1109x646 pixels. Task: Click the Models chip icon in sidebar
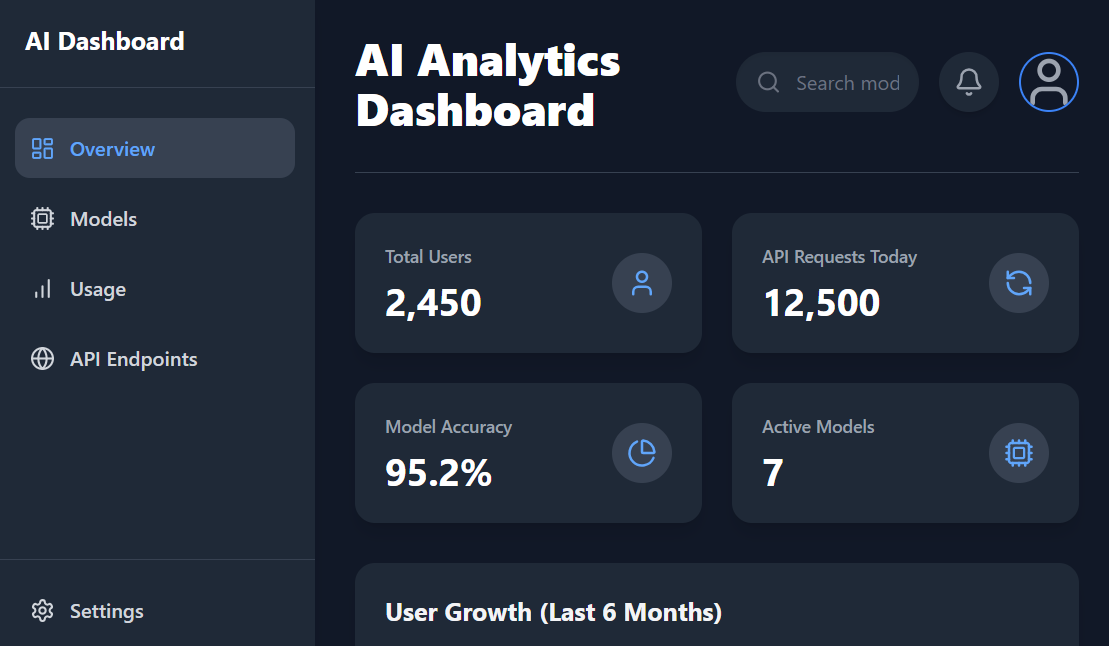click(x=42, y=218)
